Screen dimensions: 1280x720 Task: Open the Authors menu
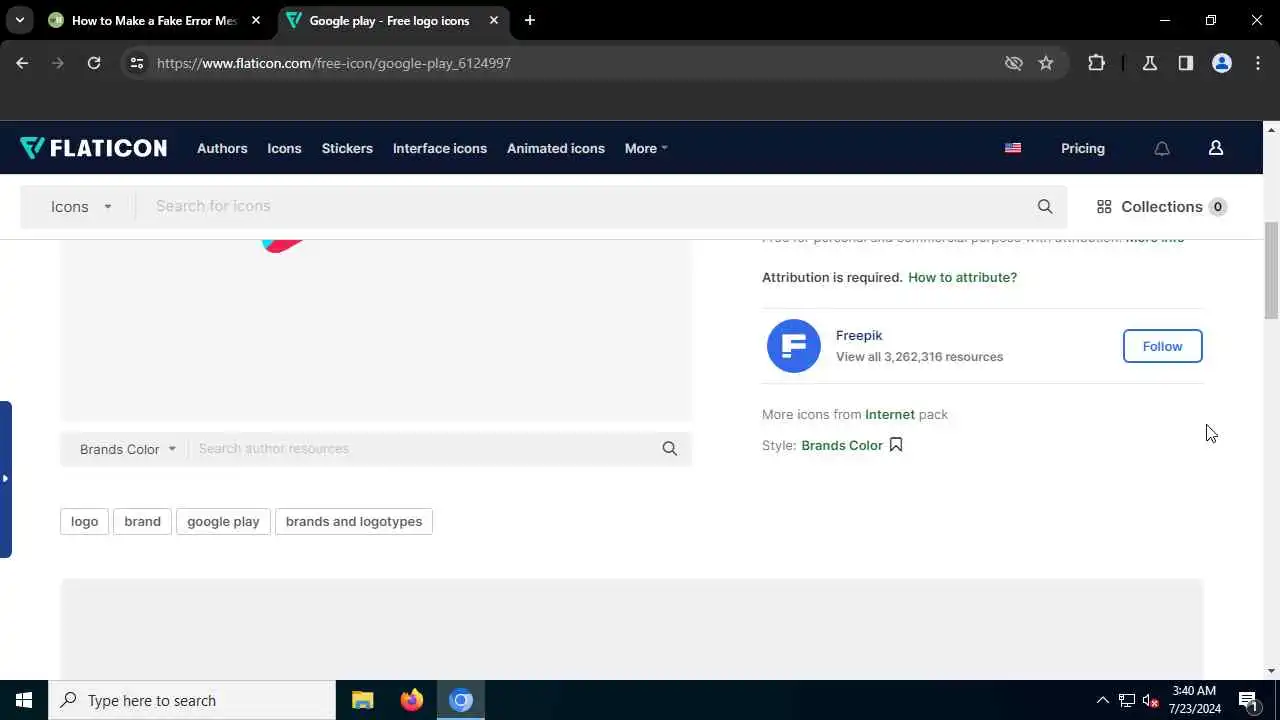[x=222, y=148]
